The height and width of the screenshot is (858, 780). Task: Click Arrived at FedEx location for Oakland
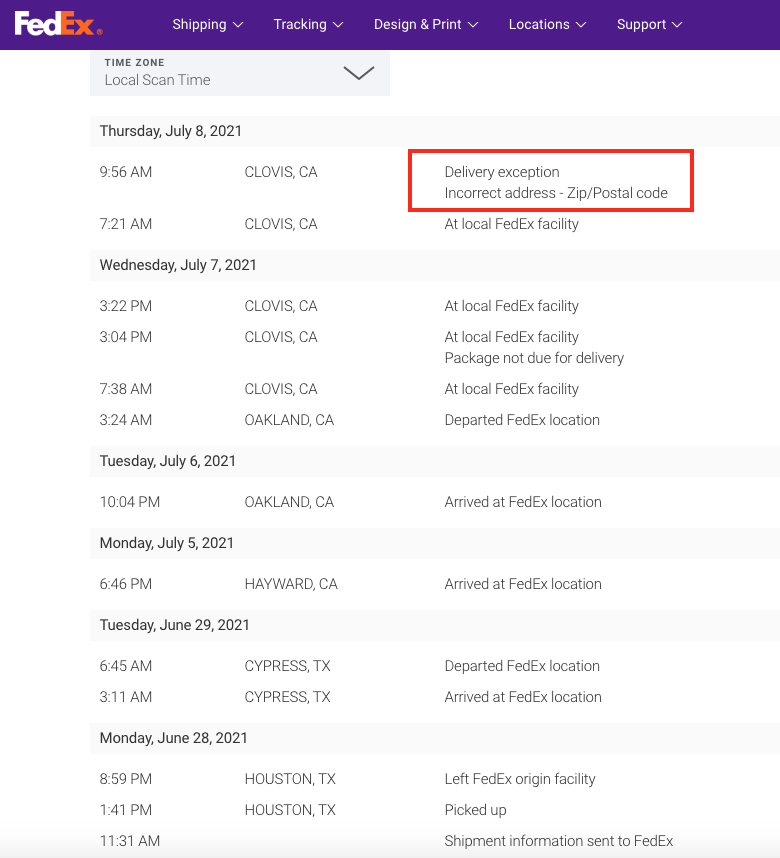(x=523, y=502)
